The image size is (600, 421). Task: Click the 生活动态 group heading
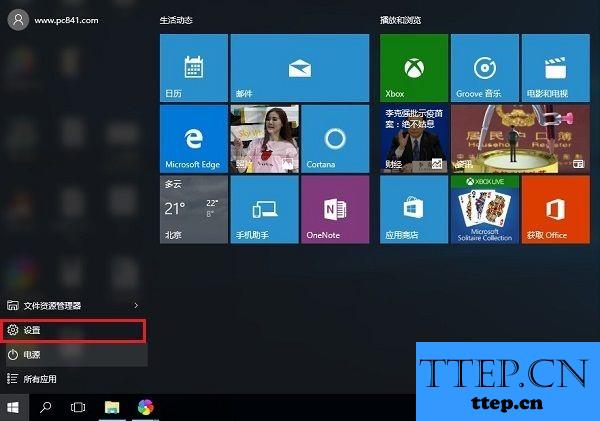[176, 20]
